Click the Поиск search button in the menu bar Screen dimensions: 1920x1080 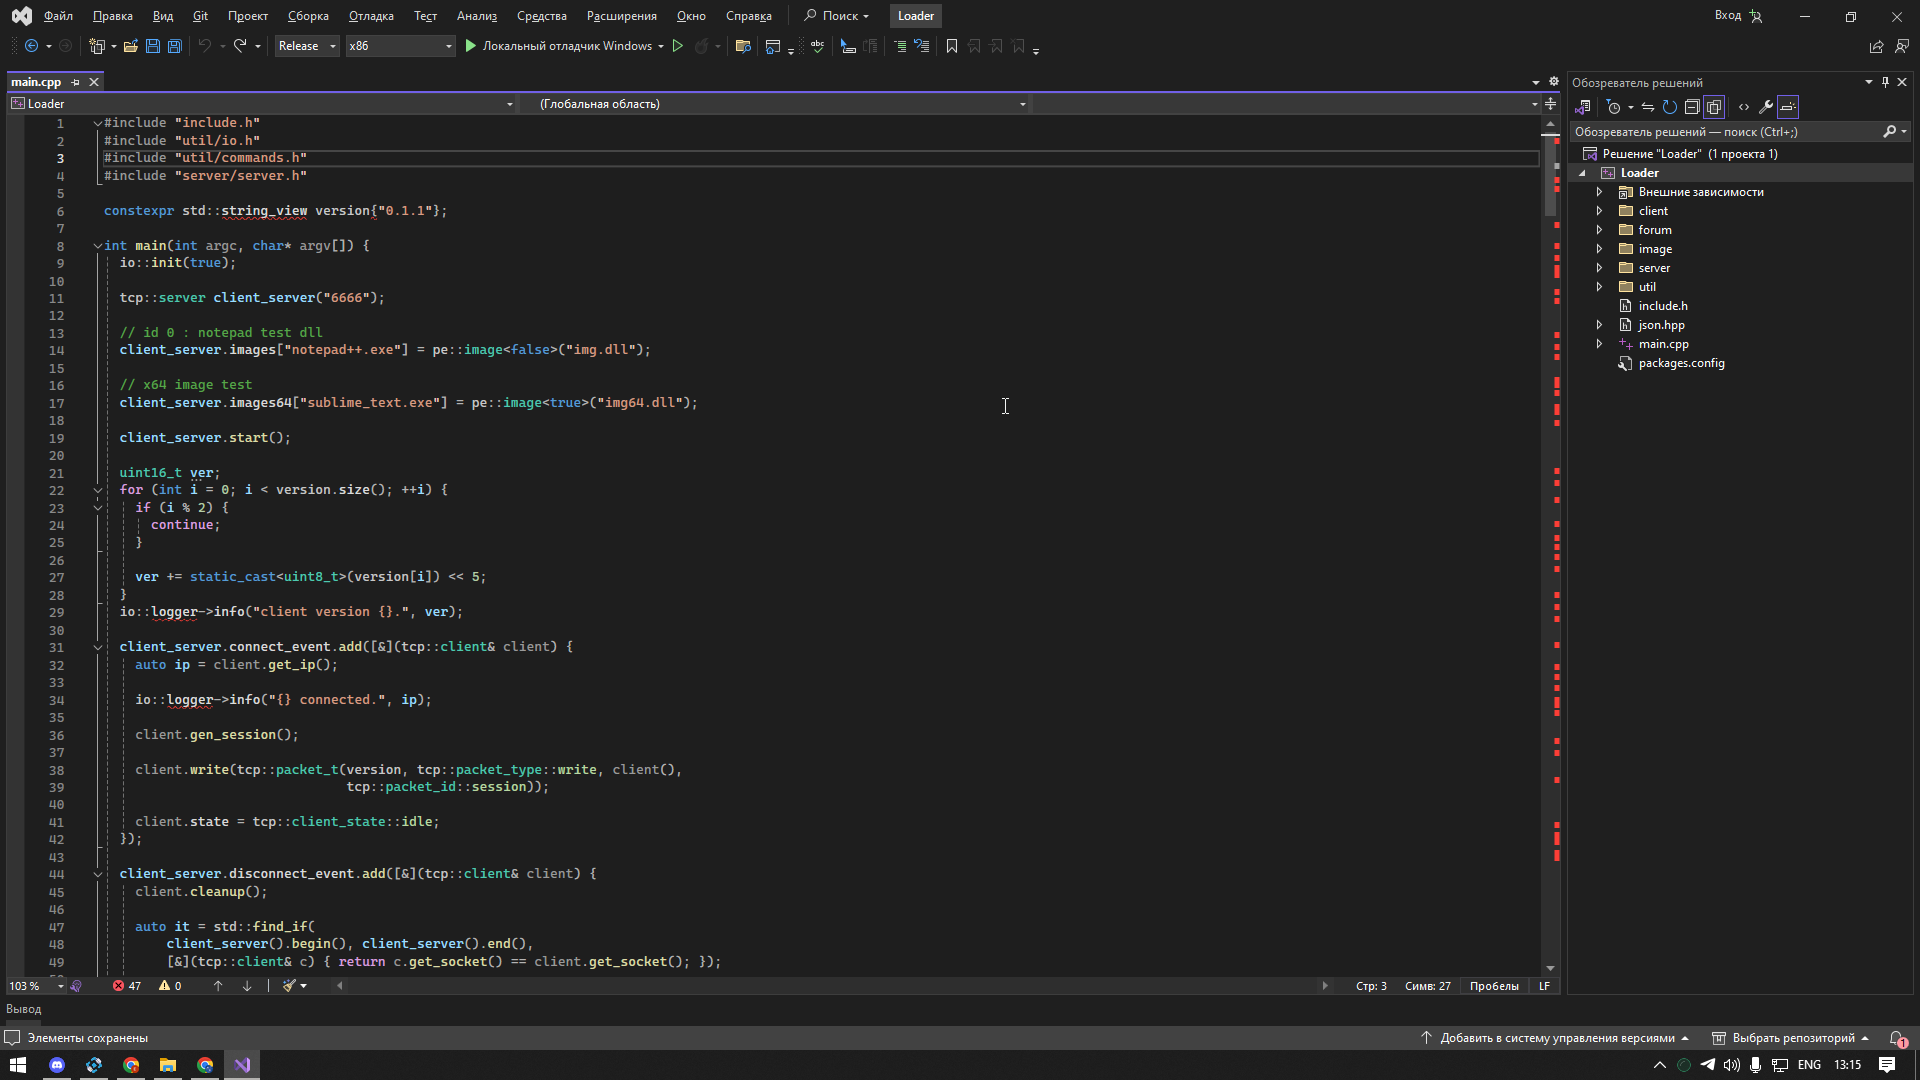837,16
